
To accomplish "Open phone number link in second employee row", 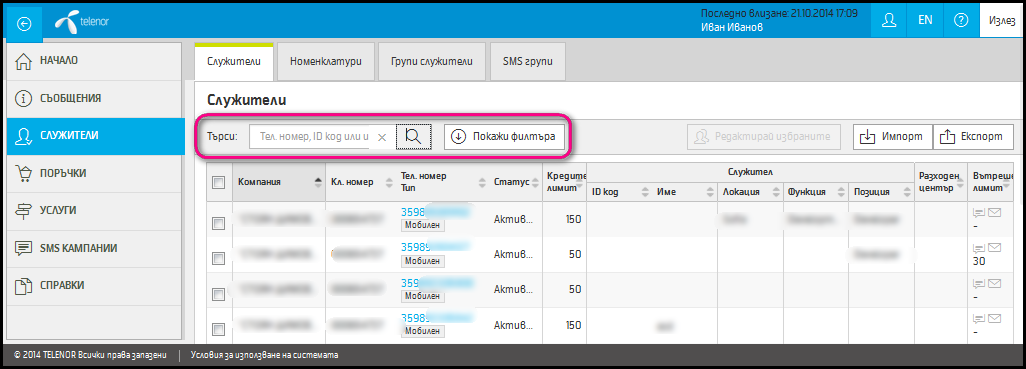I will click(x=436, y=247).
